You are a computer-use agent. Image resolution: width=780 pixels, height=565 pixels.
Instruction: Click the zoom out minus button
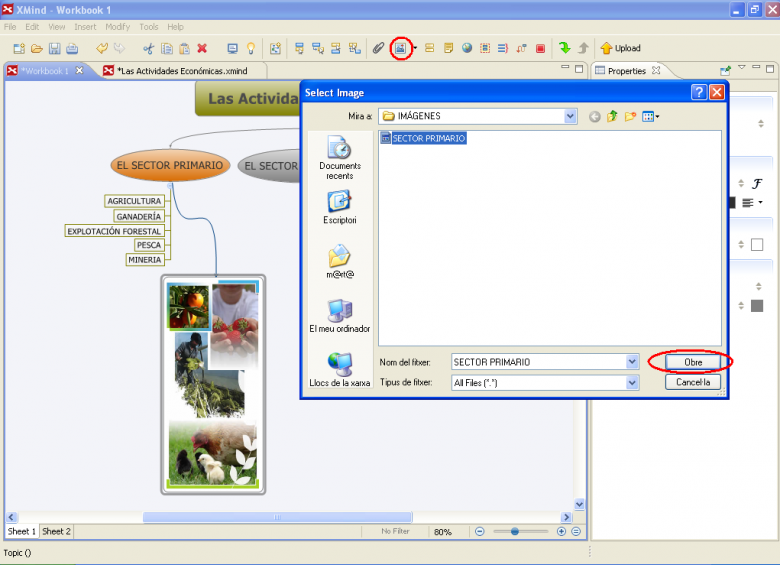pyautogui.click(x=480, y=532)
